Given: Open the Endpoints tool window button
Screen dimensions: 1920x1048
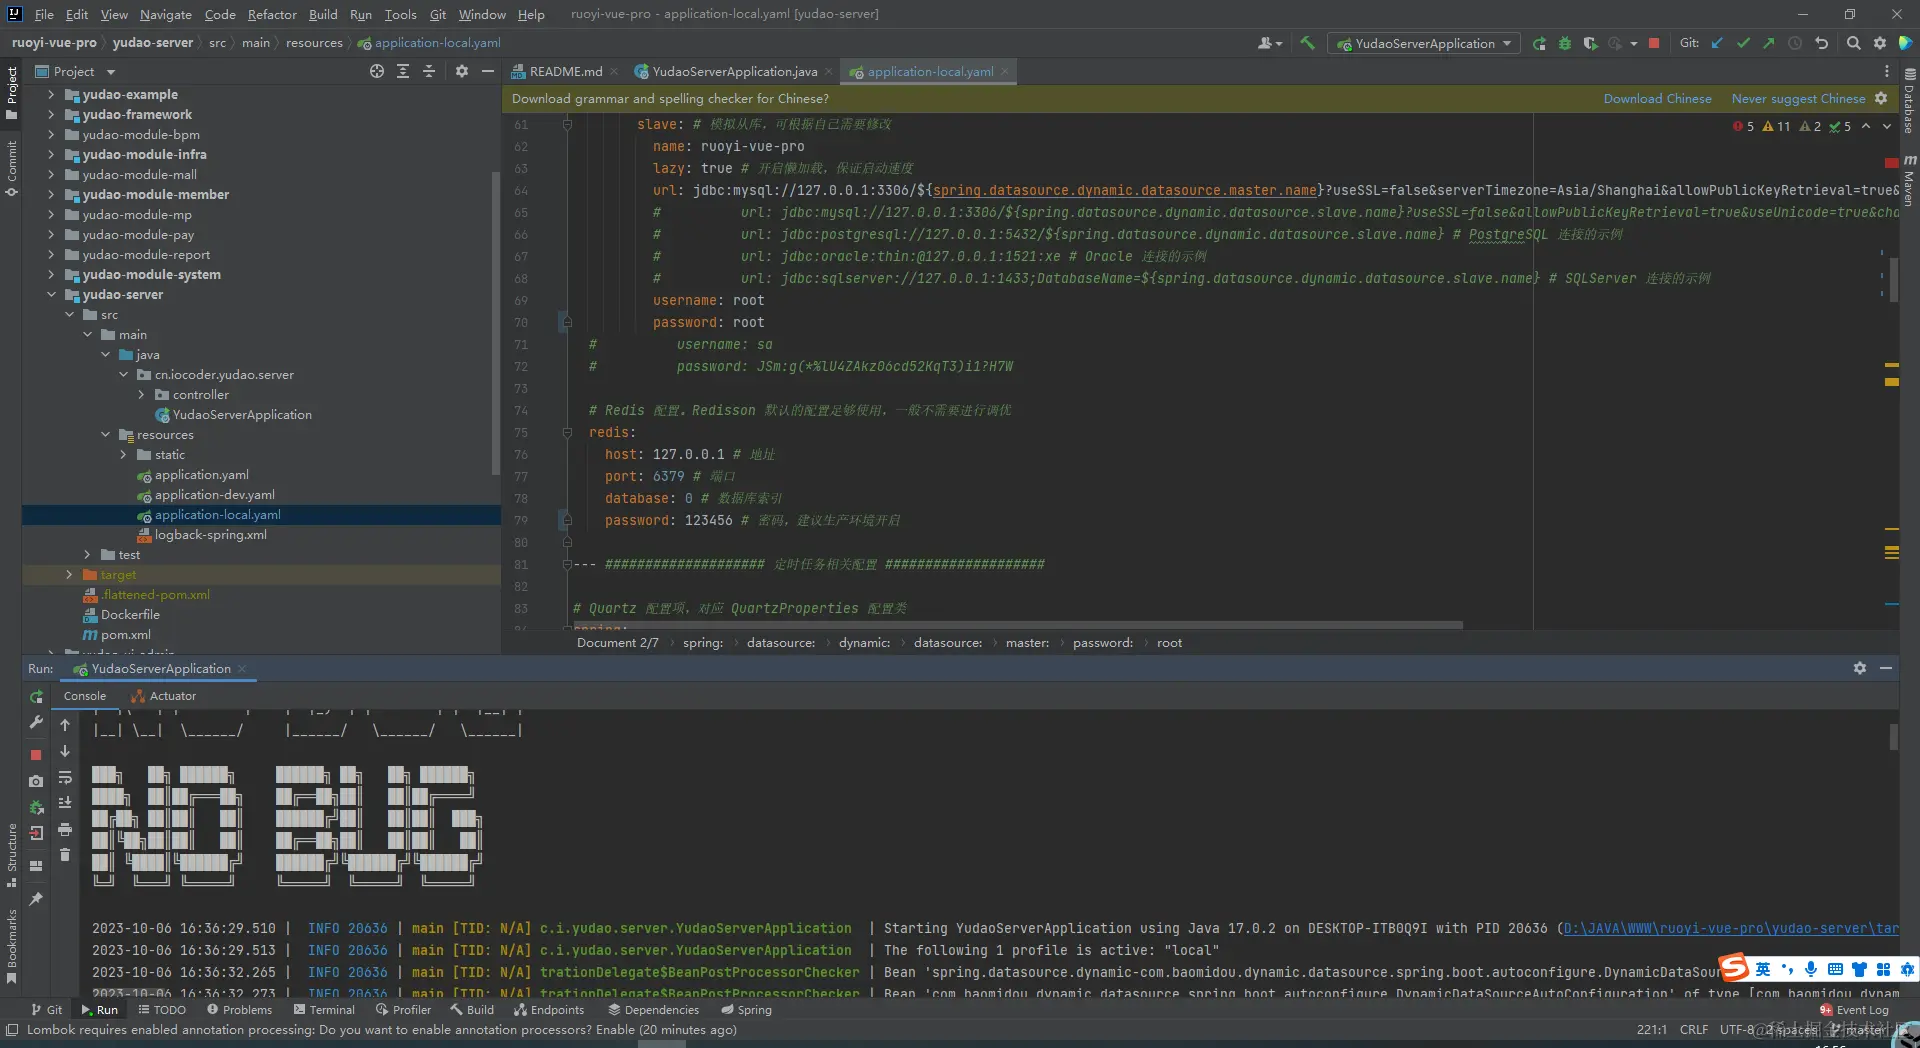Looking at the screenshot, I should (549, 1009).
